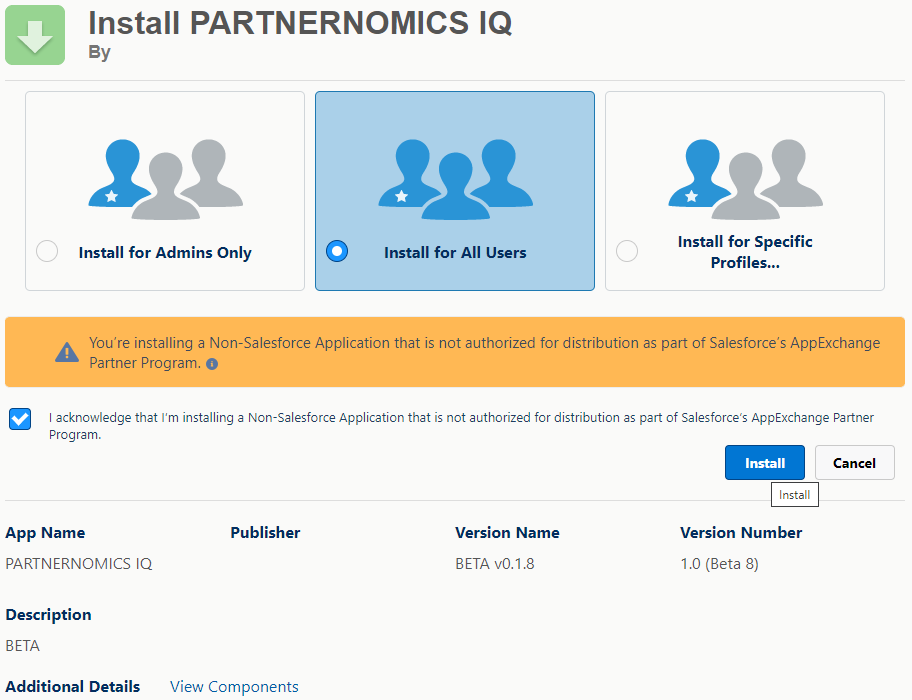Image resolution: width=912 pixels, height=700 pixels.
Task: Click the Publisher column header
Action: [265, 533]
